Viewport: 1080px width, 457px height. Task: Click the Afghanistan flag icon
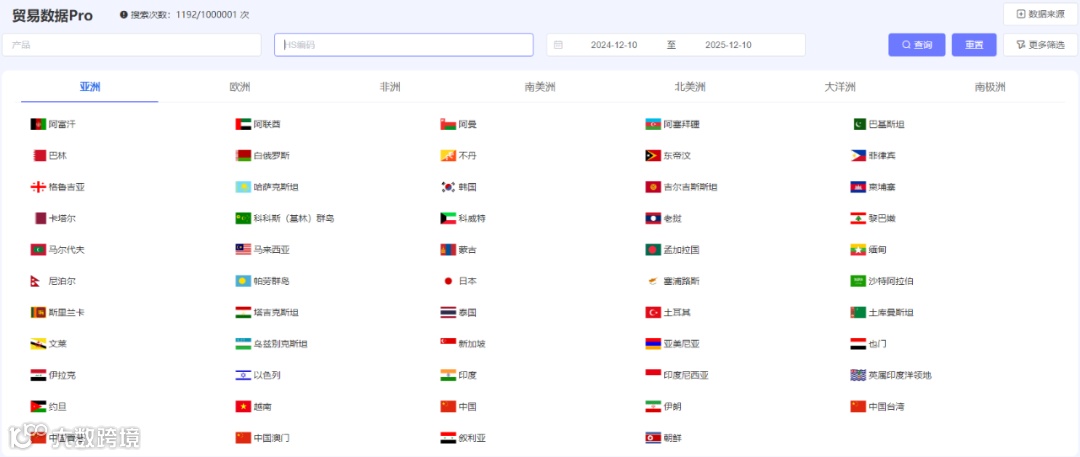point(38,124)
